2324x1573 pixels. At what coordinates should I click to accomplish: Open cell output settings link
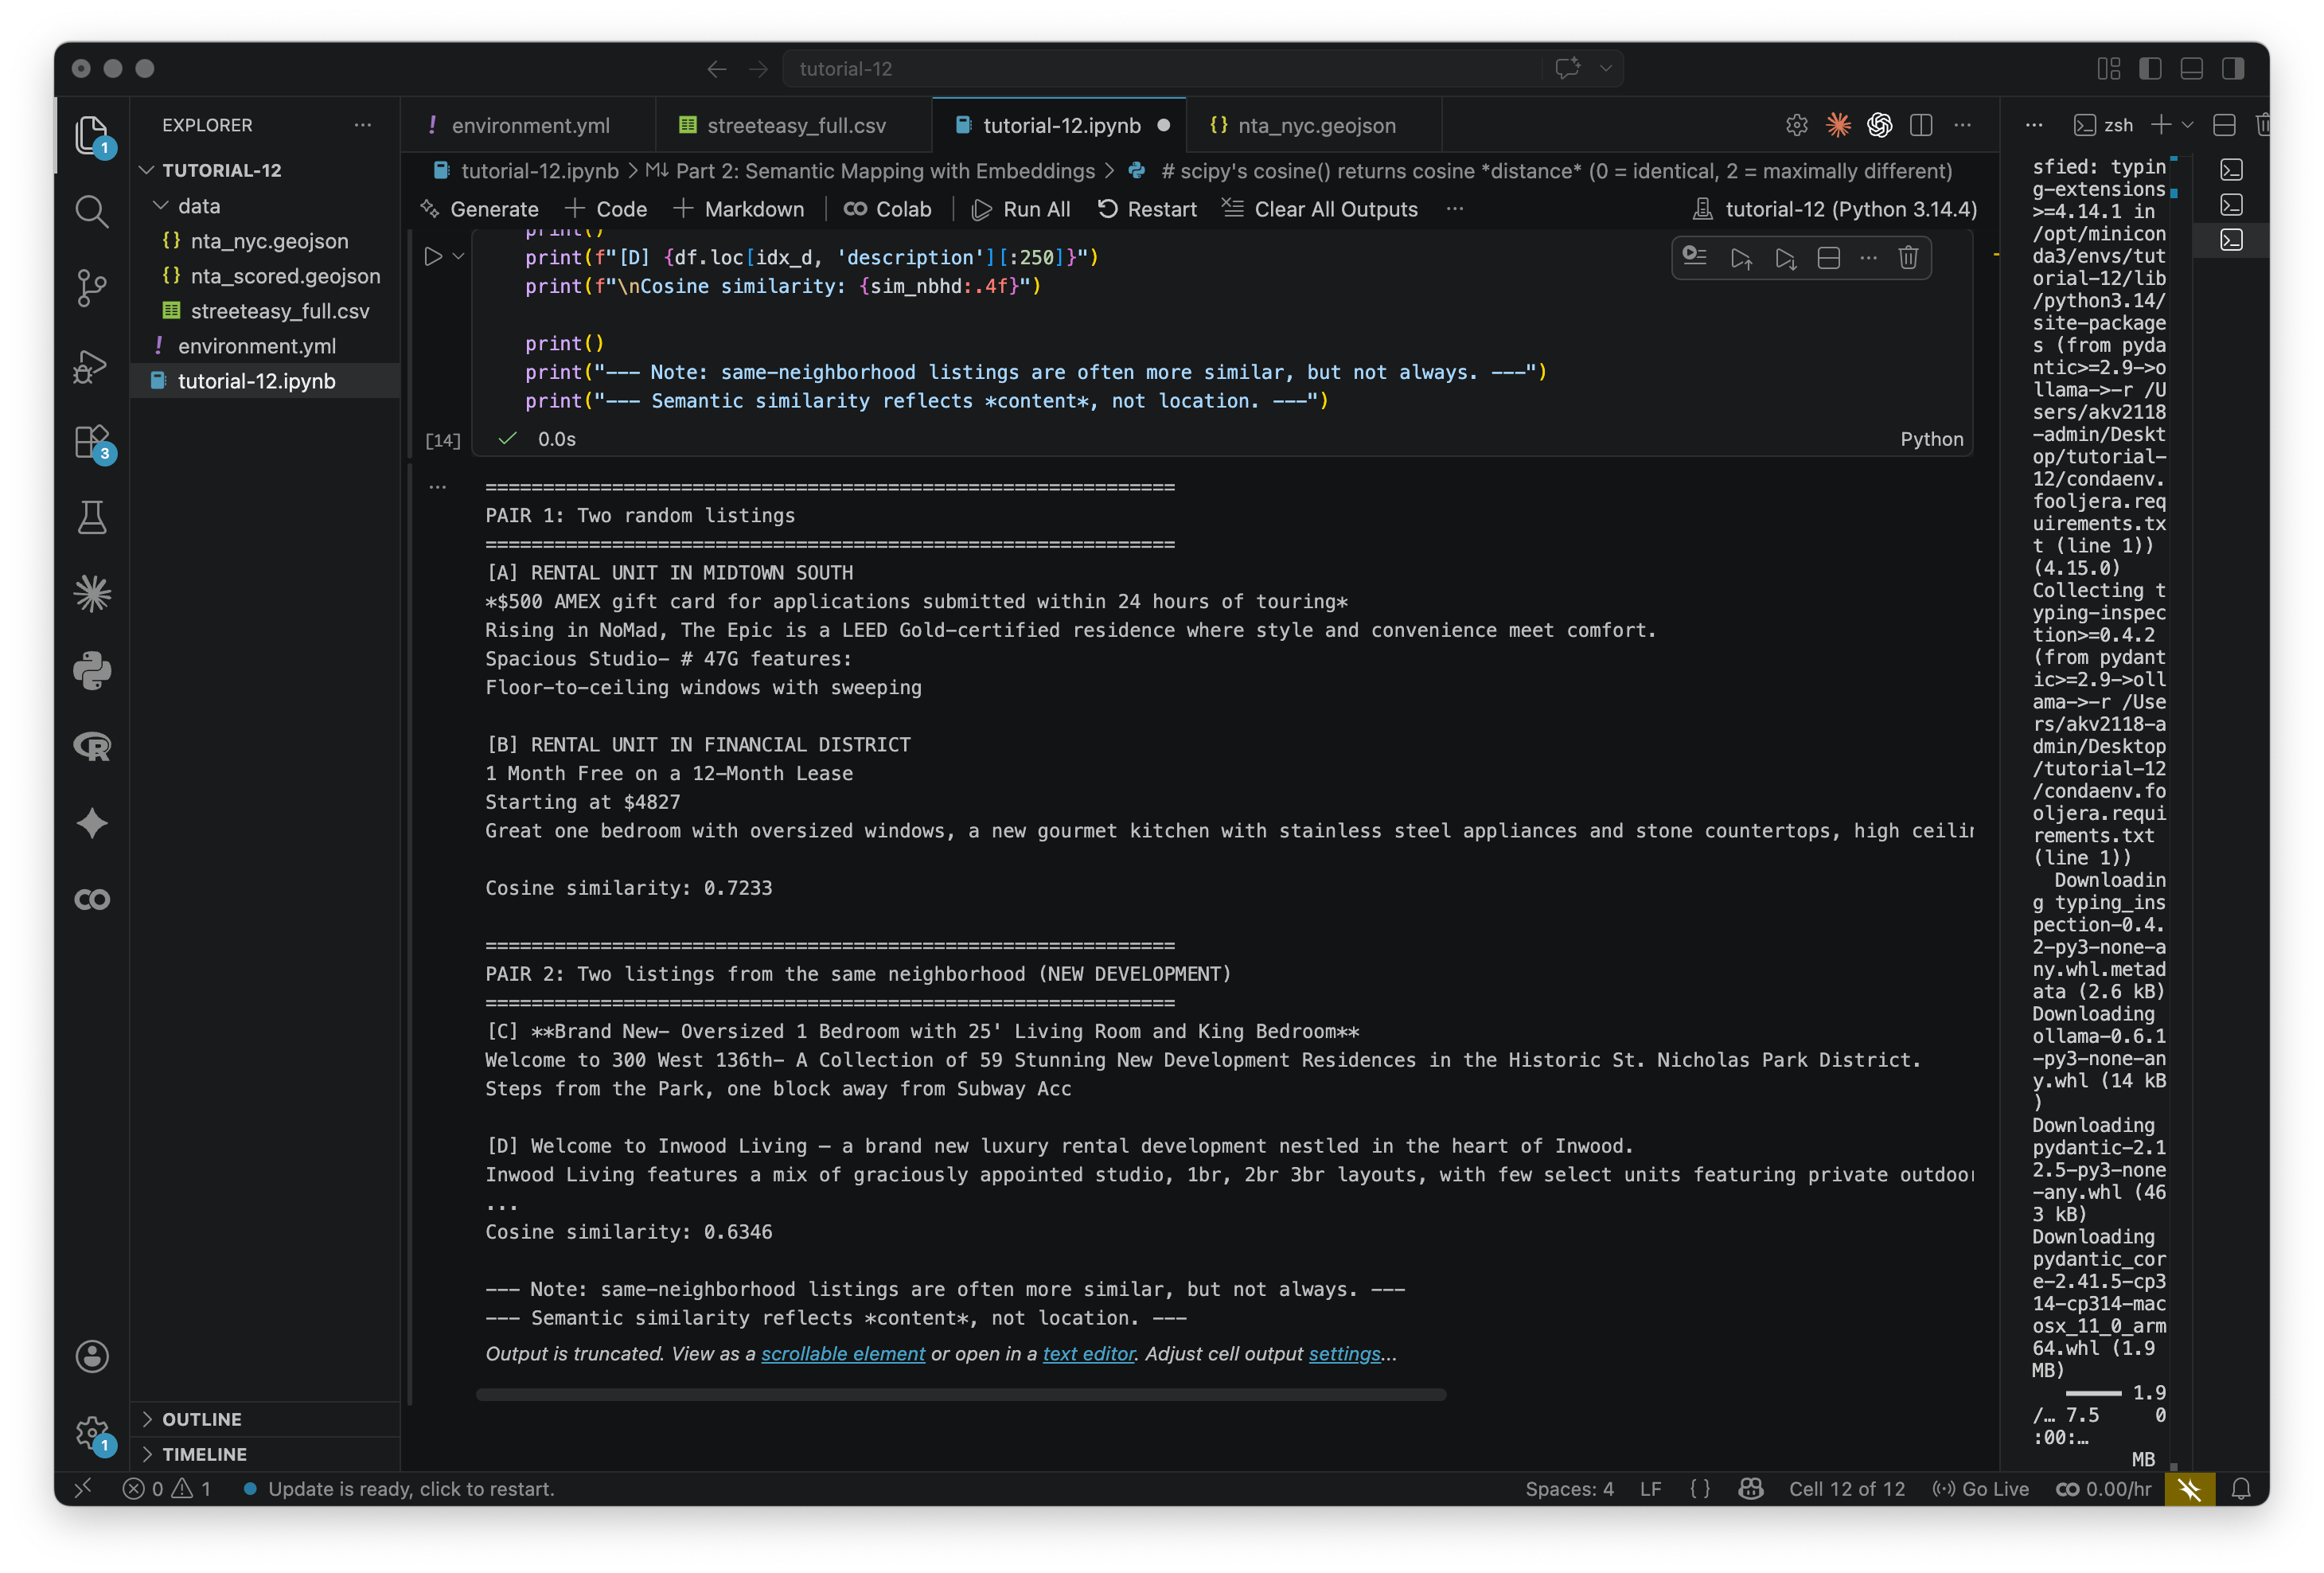coord(1344,1354)
